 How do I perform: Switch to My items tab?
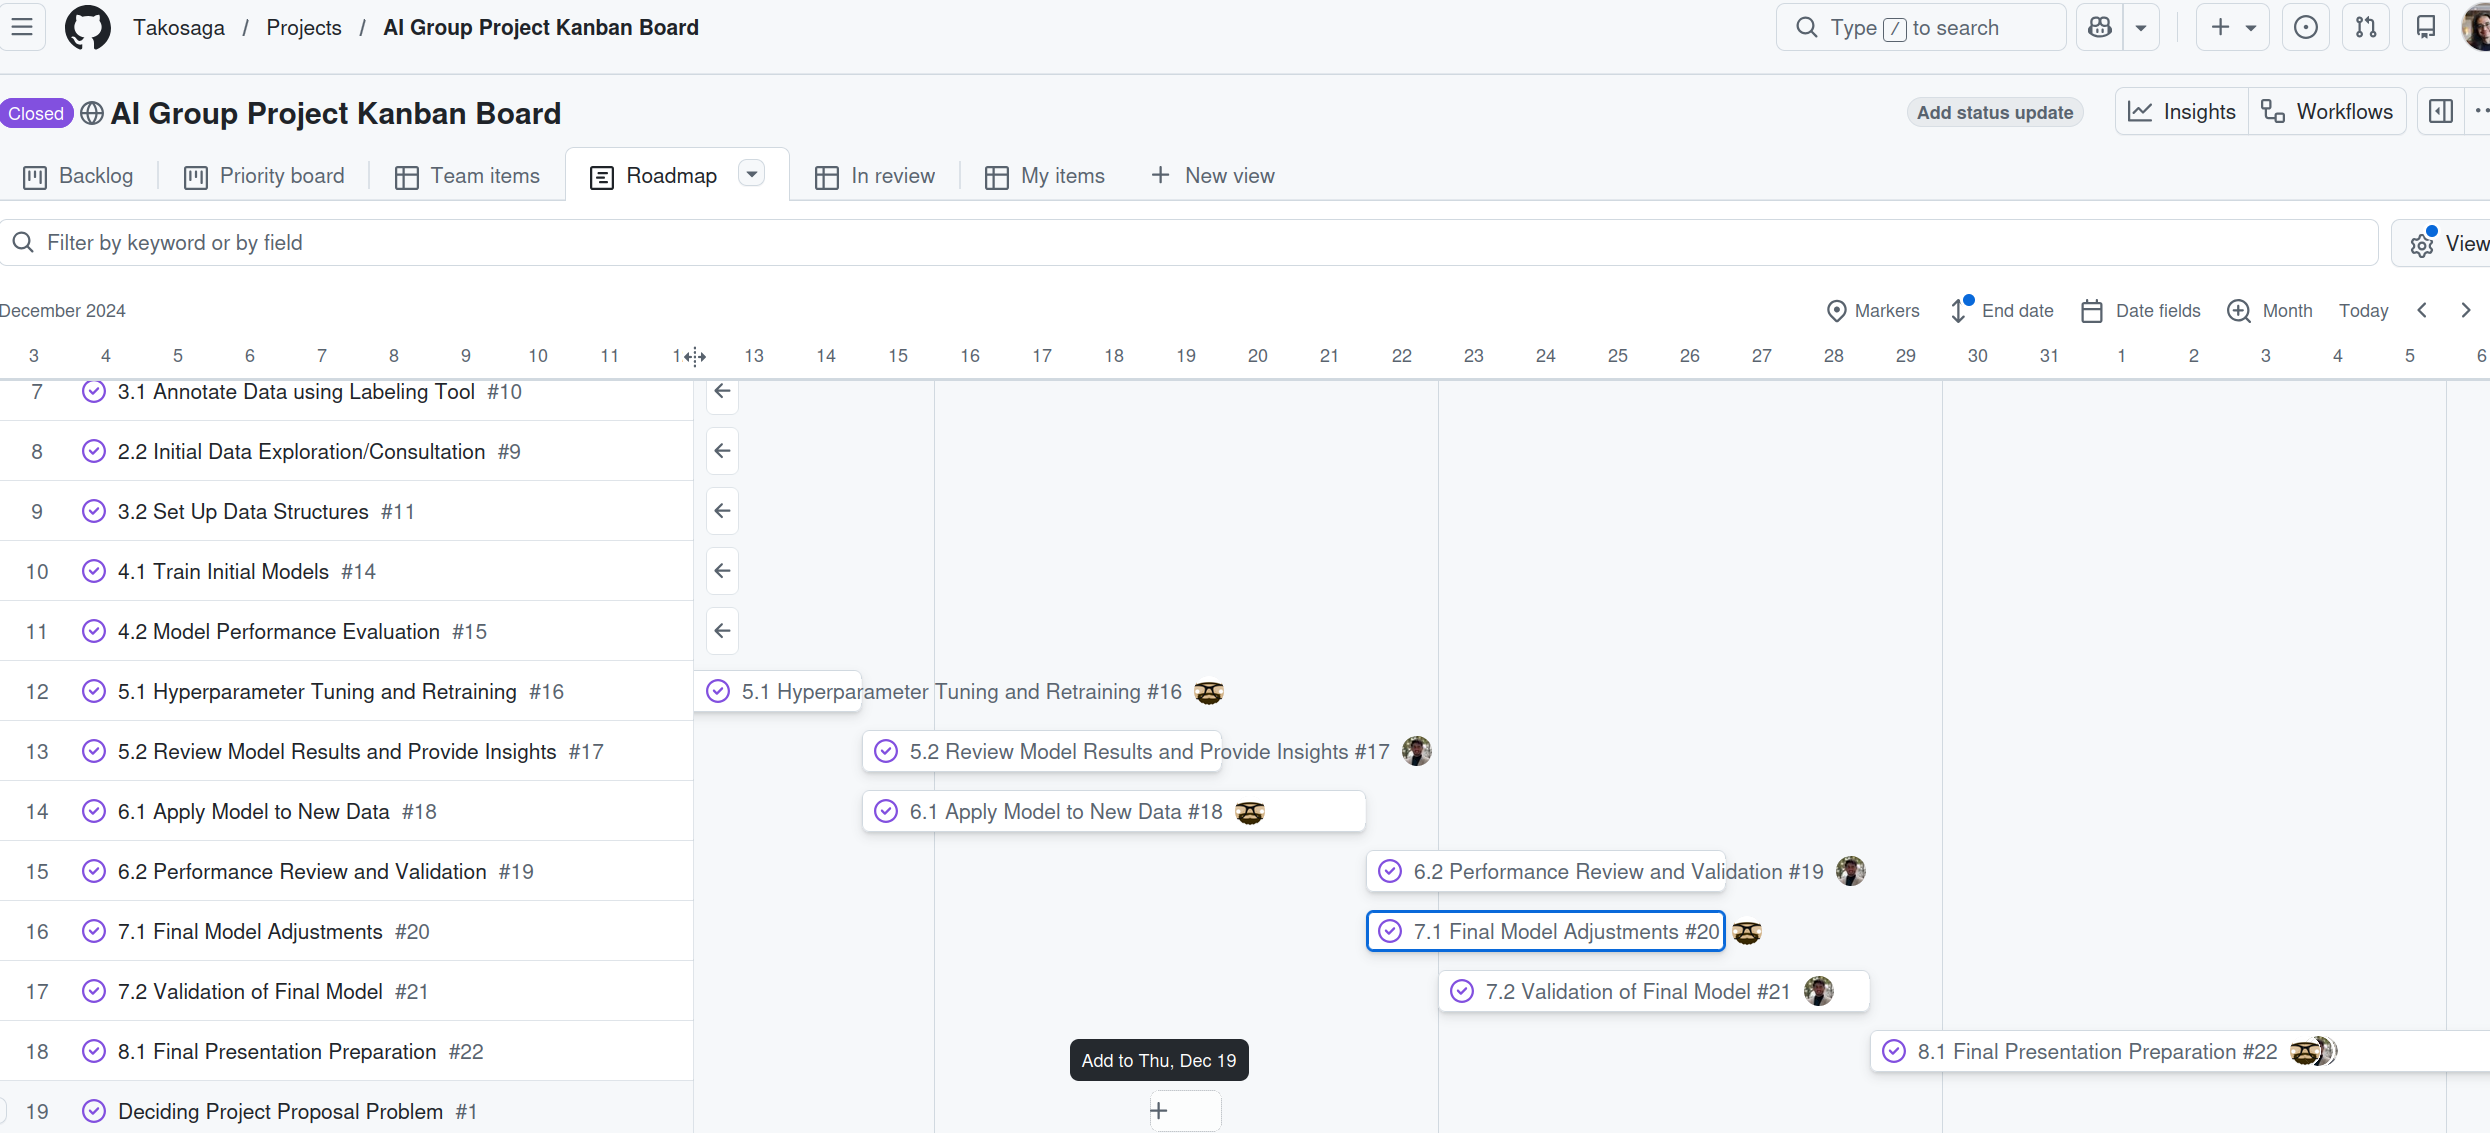(x=1045, y=176)
